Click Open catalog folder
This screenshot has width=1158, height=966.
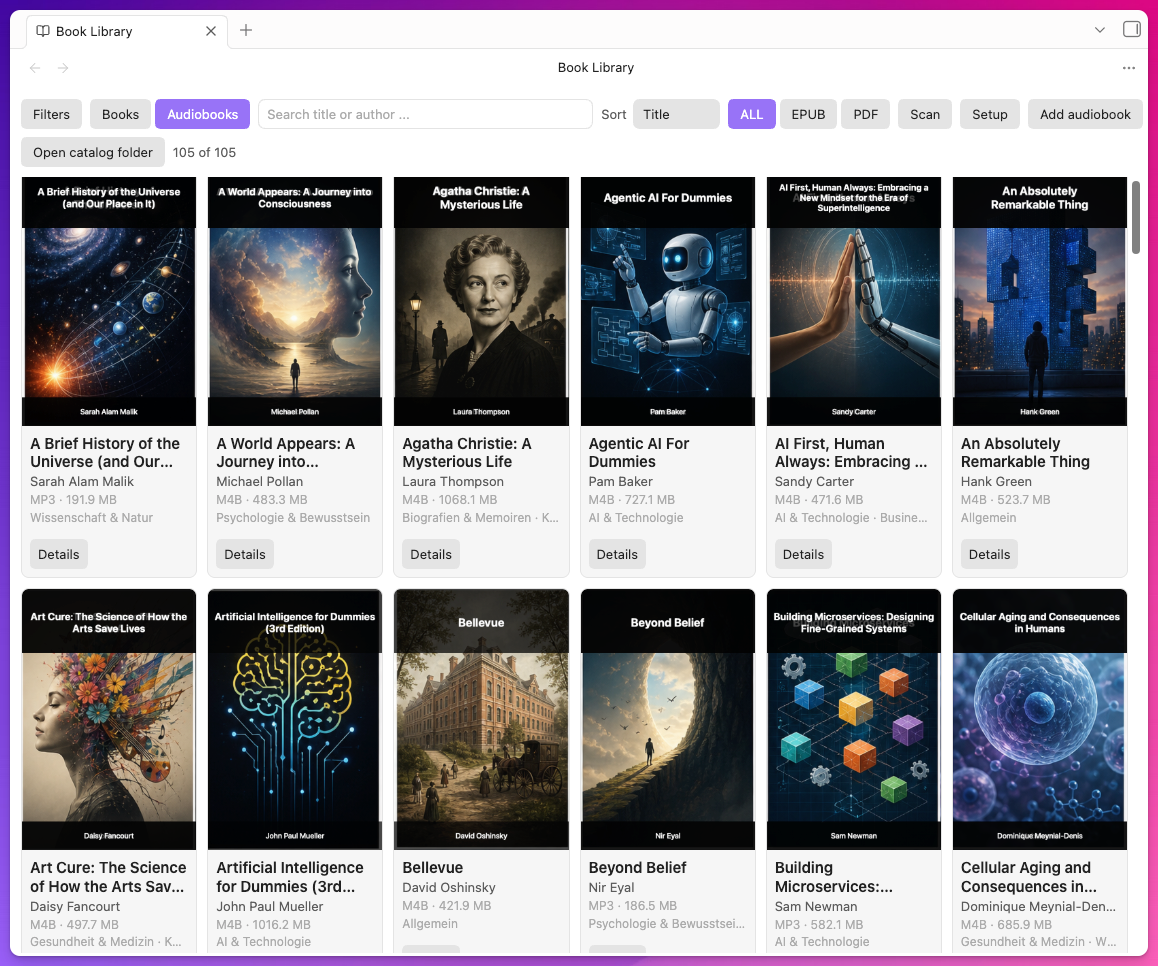[x=93, y=152]
